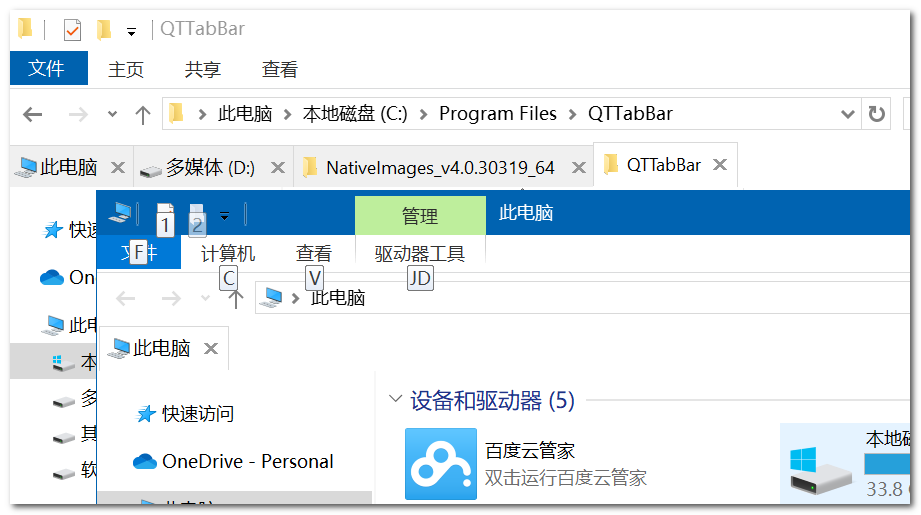
Task: Click quick access item labeled 1
Action: tap(165, 219)
